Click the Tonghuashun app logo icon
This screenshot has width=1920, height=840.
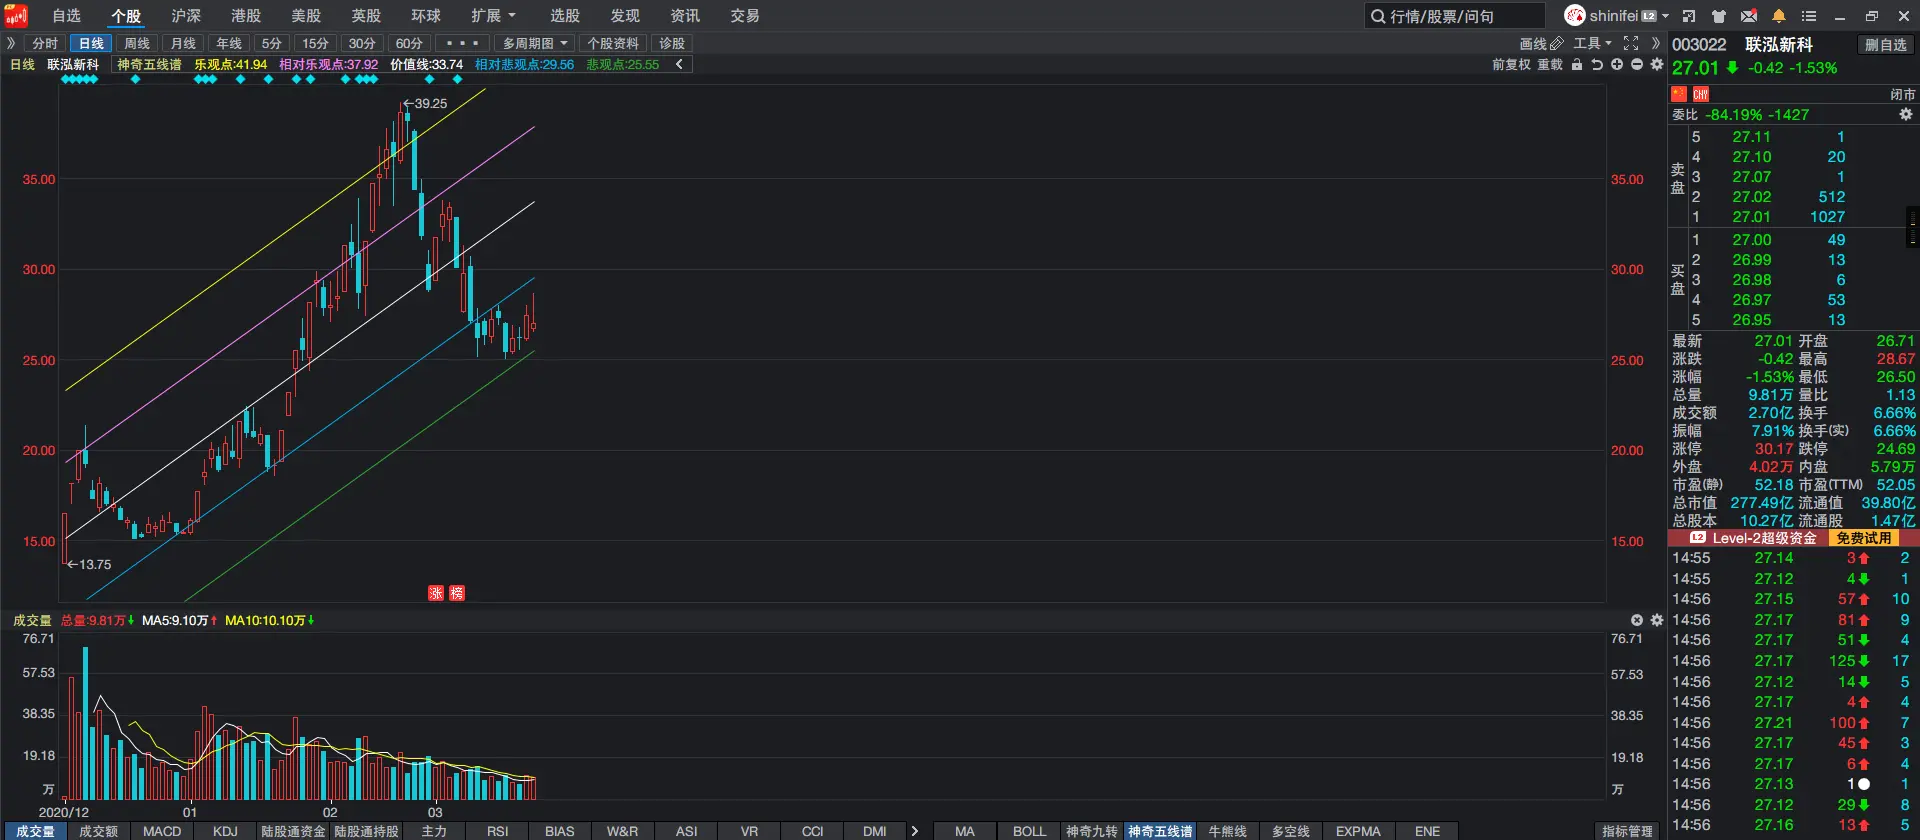(16, 15)
